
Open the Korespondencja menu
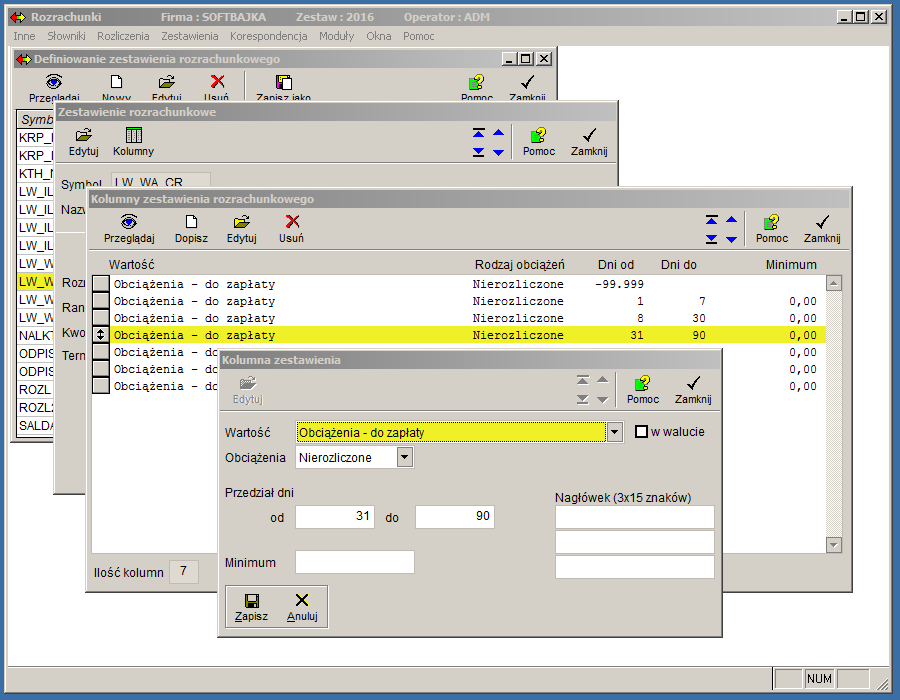point(269,36)
